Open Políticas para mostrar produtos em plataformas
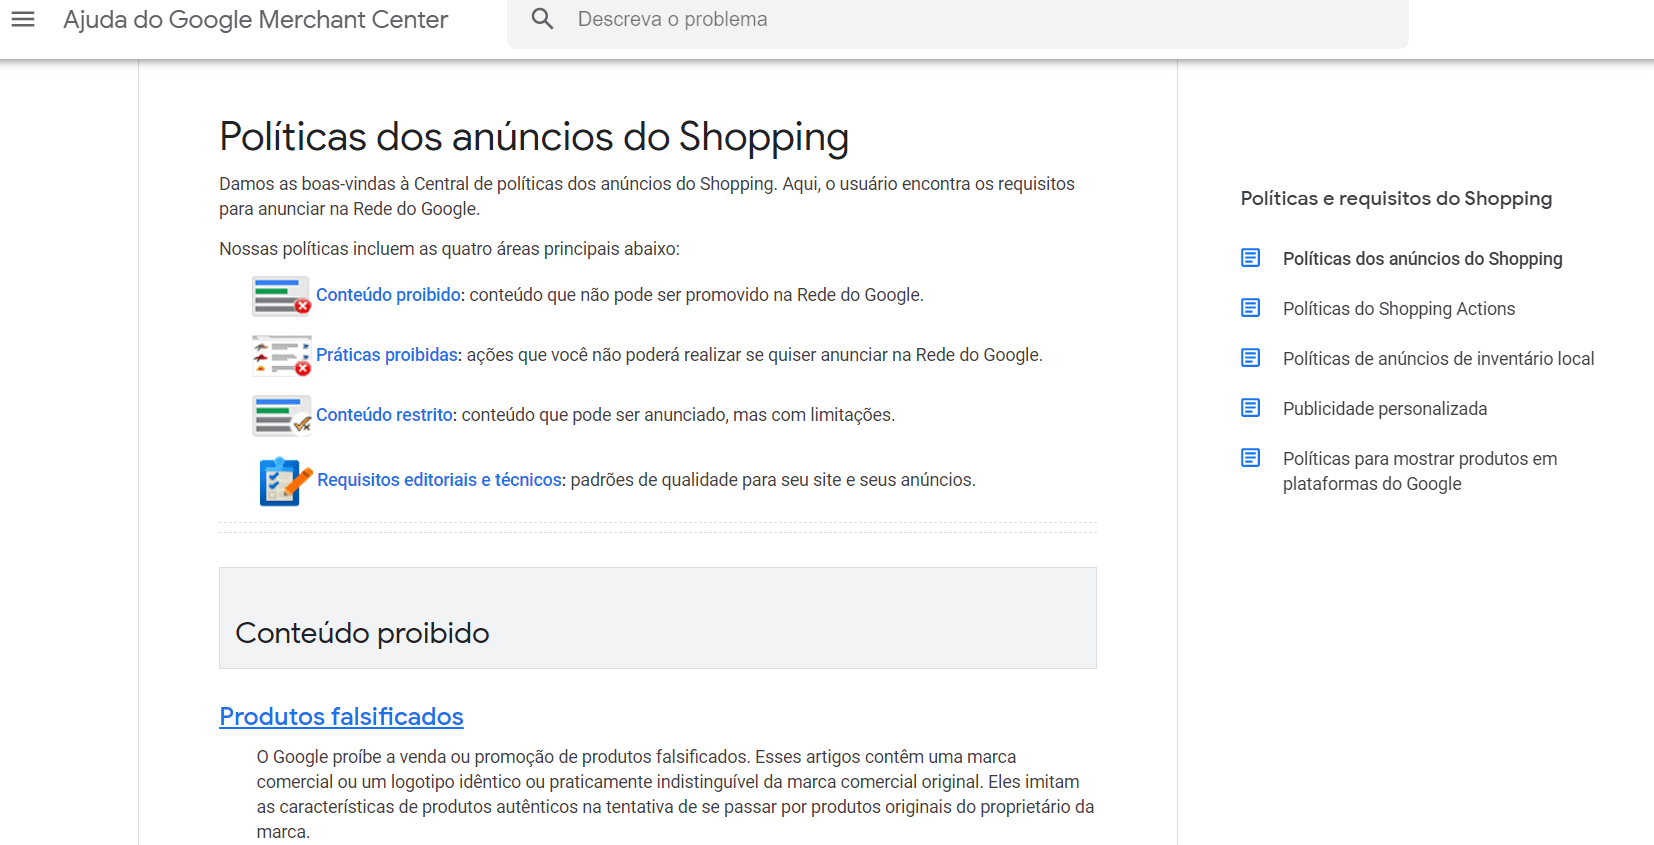 (1420, 471)
